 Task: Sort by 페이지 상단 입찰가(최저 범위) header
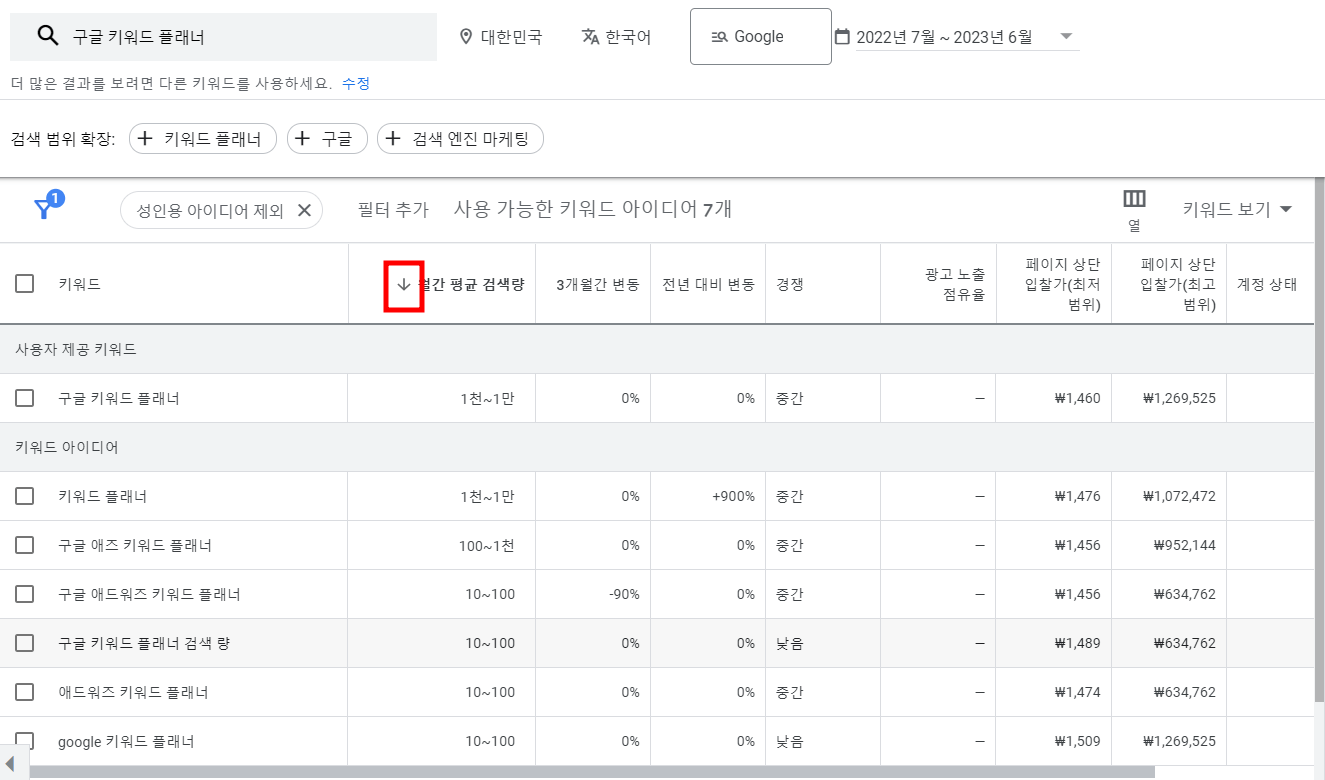click(x=1062, y=284)
